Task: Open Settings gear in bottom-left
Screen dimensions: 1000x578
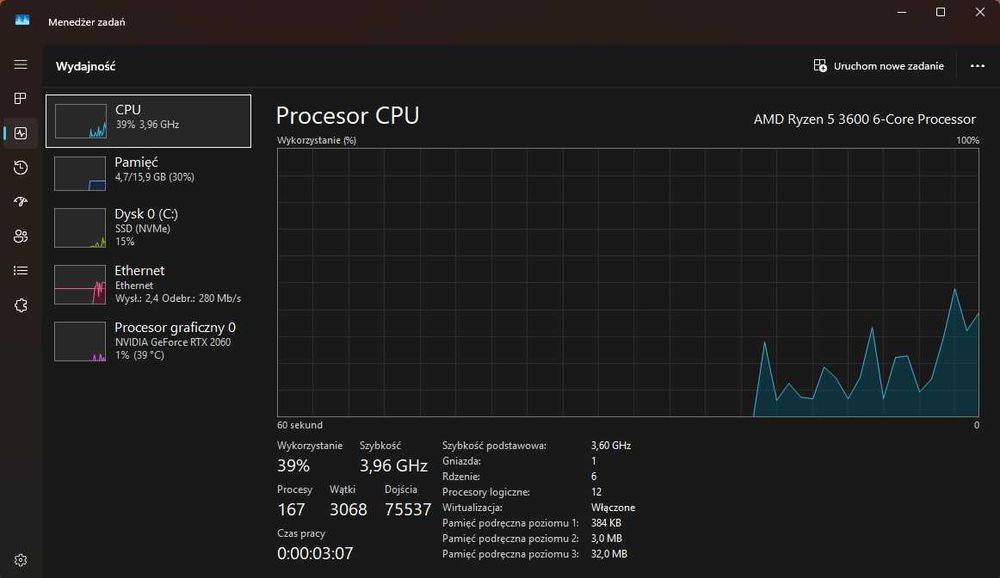Action: point(20,560)
